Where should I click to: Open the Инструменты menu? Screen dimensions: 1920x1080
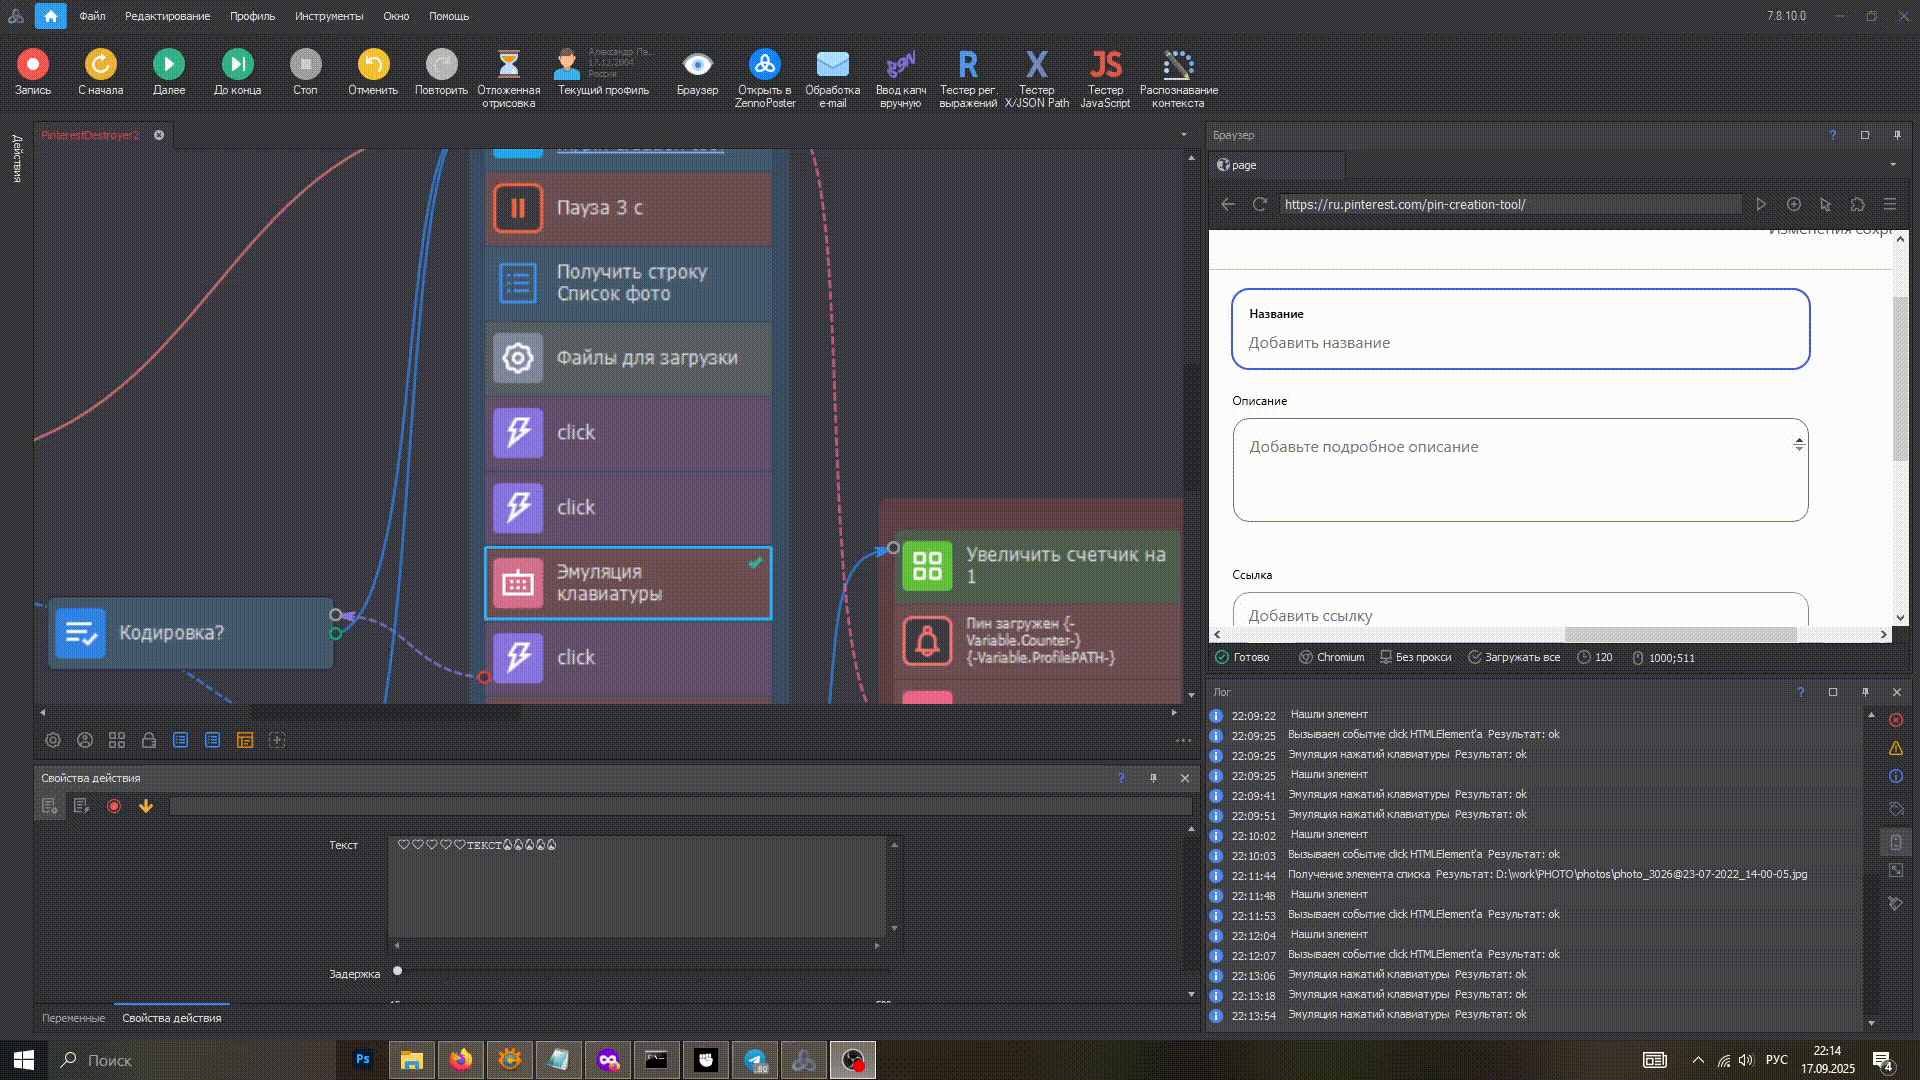(328, 16)
